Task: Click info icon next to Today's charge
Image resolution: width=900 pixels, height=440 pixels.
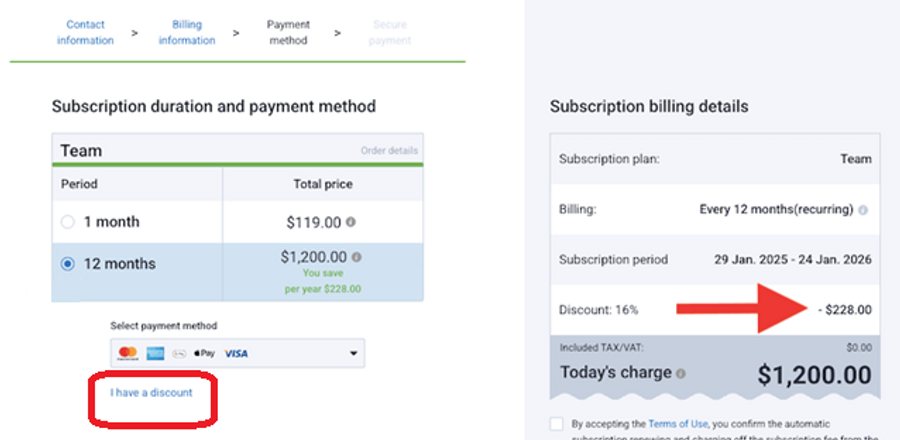Action: point(681,374)
